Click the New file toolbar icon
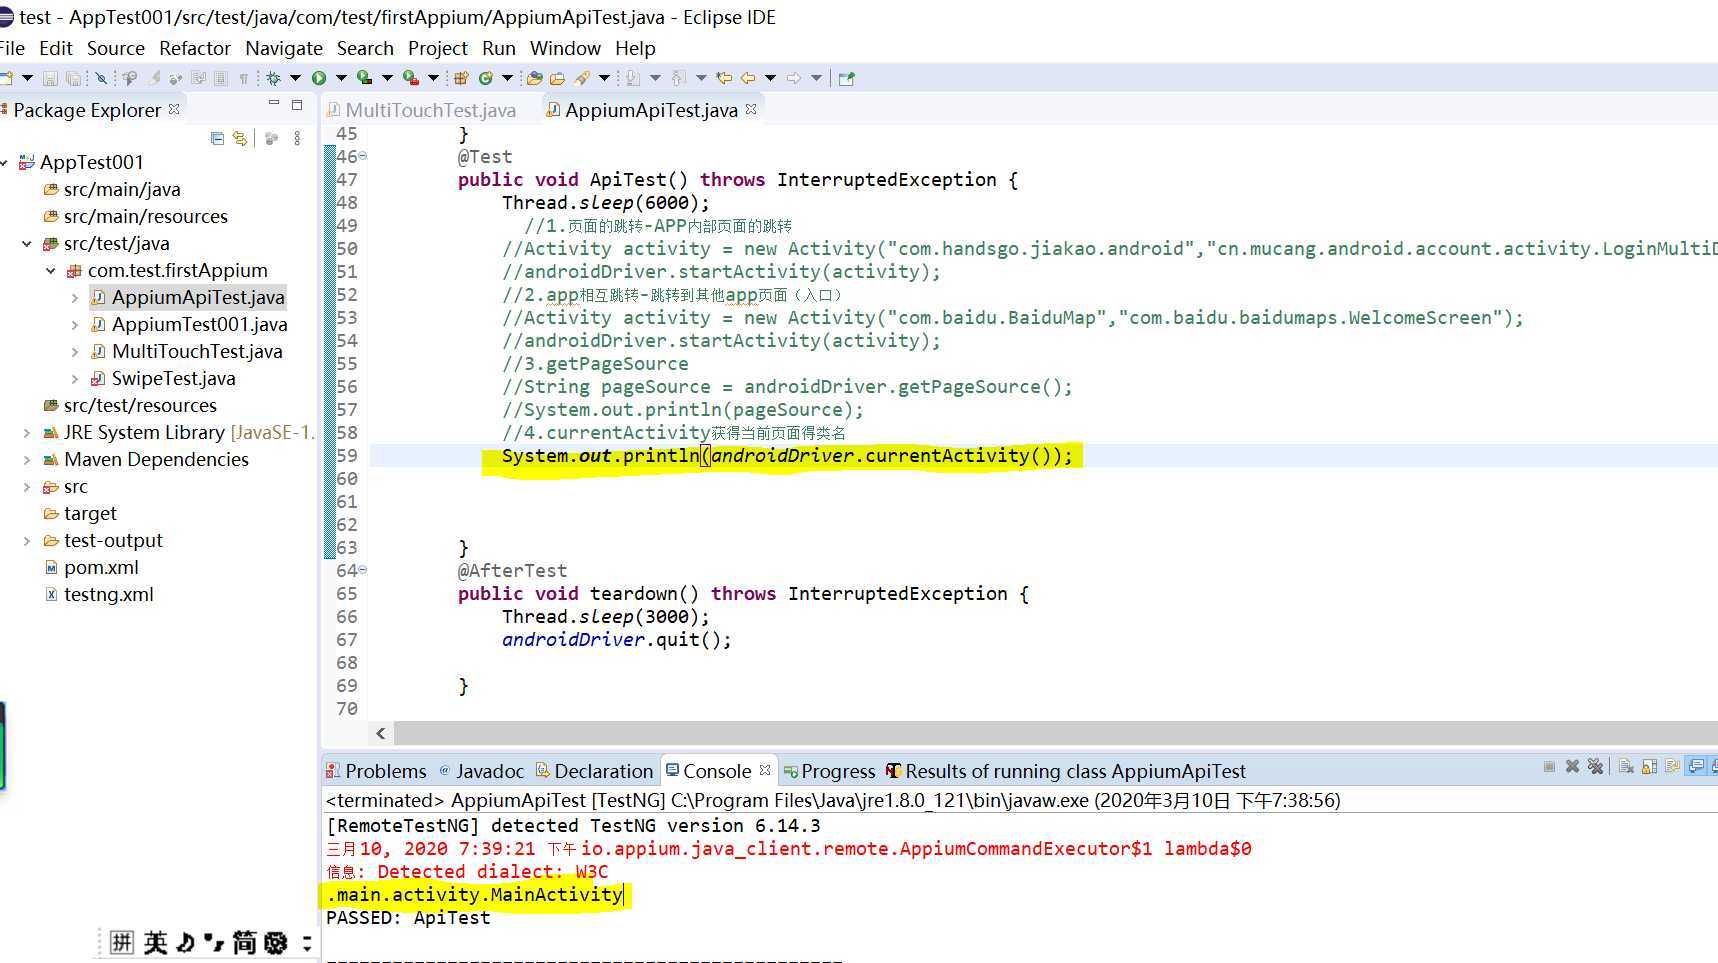1718x963 pixels. [7, 78]
